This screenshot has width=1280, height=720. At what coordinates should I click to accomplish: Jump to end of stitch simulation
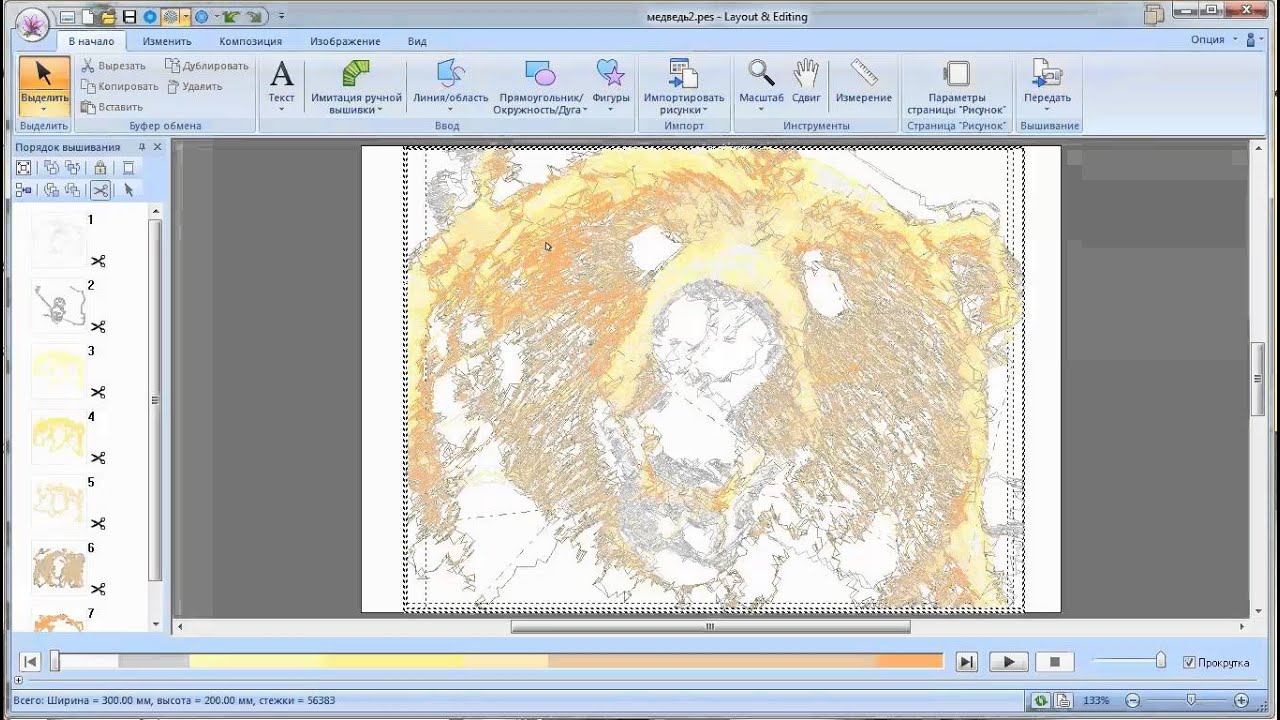pos(966,662)
